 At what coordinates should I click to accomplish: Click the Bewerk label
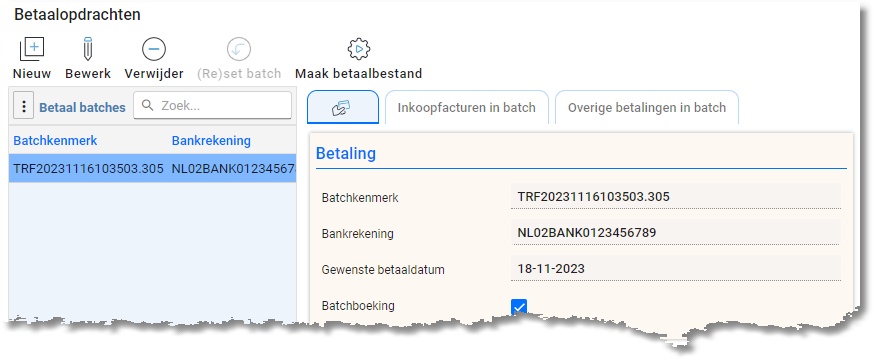pos(88,74)
